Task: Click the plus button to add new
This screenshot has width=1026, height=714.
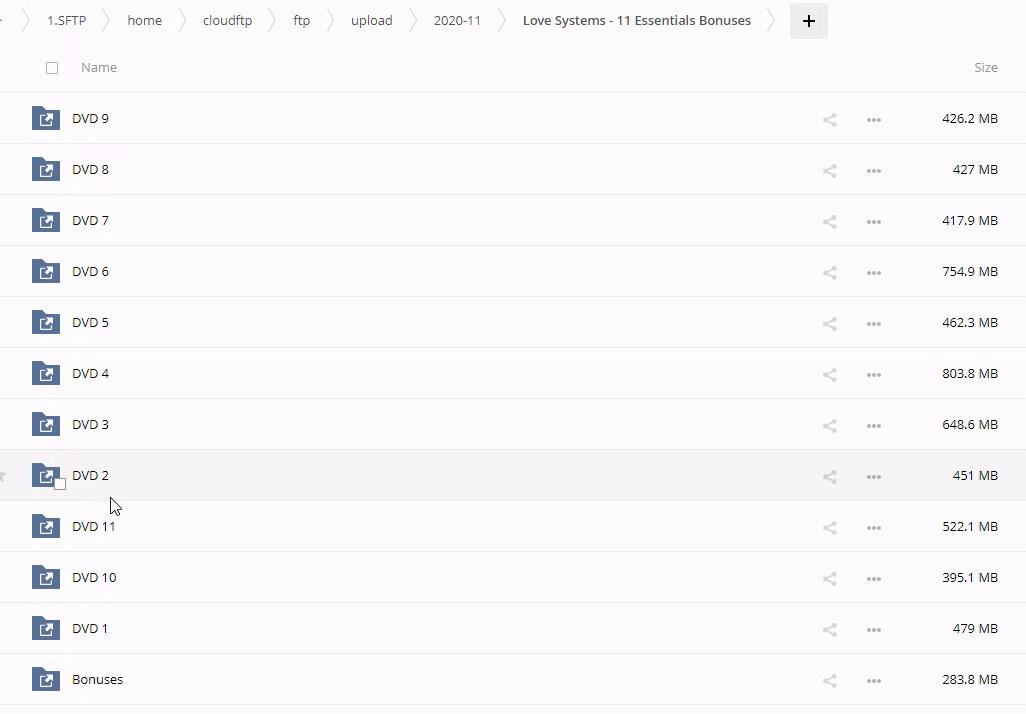Action: pos(808,21)
